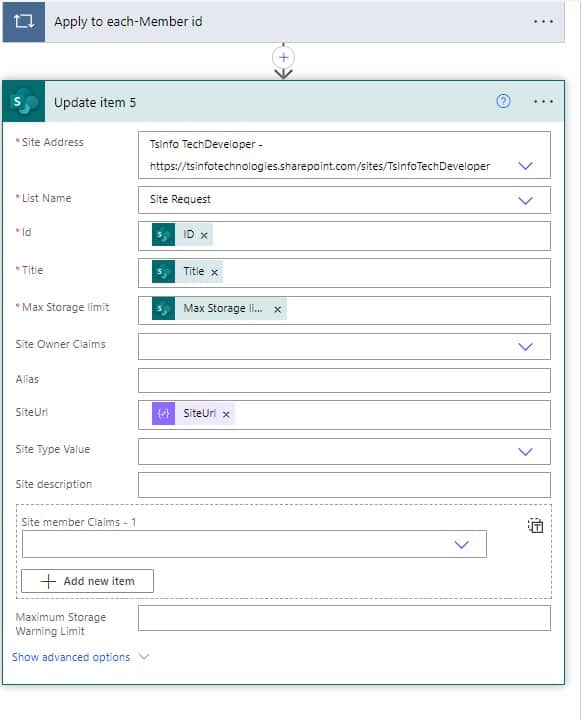The height and width of the screenshot is (720, 582).
Task: Remove the Max Storage limit token
Action: pyautogui.click(x=277, y=309)
